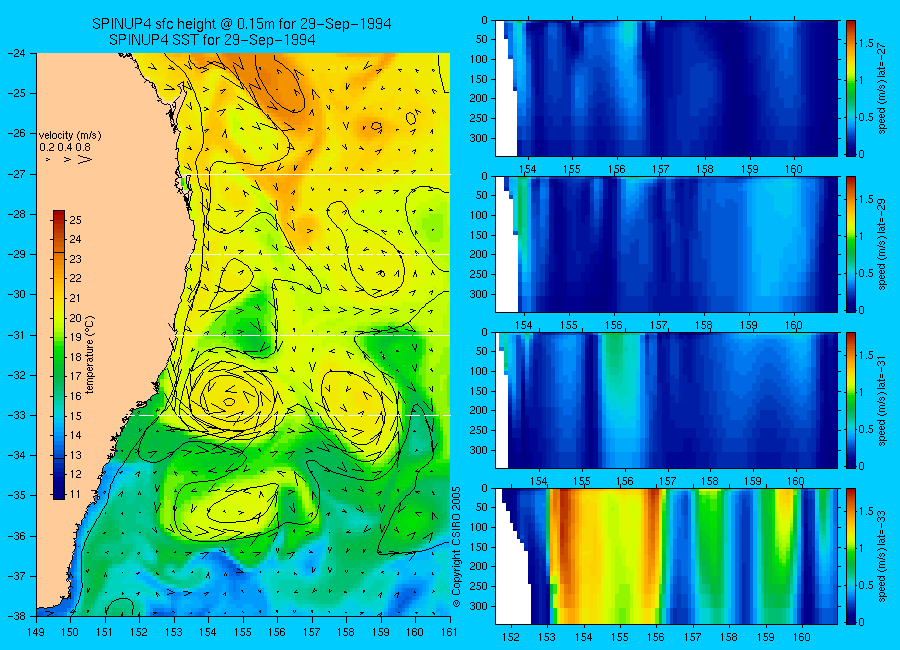Click the 155 longitude tick on the map axis
Screen dimensions: 900x650
[x=243, y=632]
